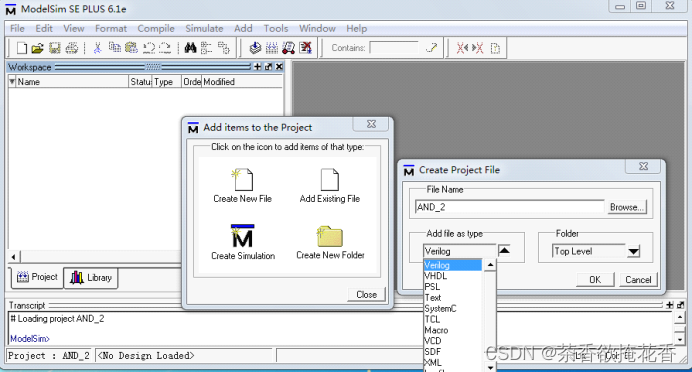Choose SystemC from the file type list
The width and height of the screenshot is (692, 372).
(x=452, y=308)
